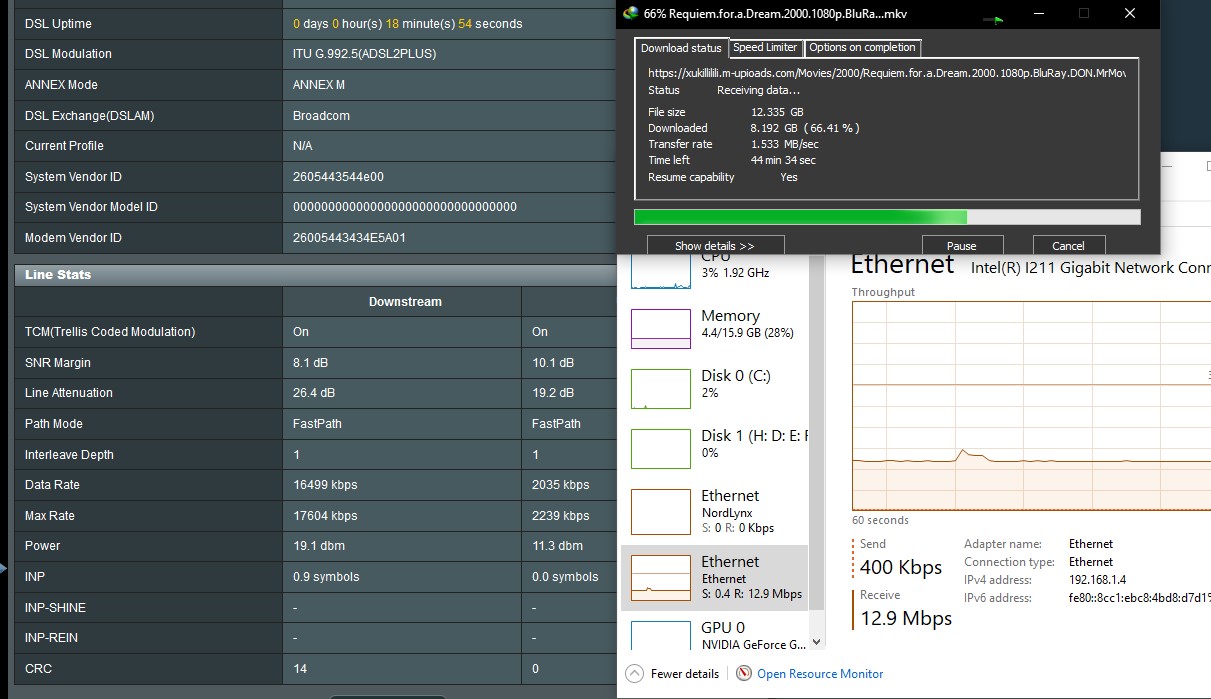This screenshot has height=699, width=1211.
Task: Click the Line Attenuation value 19.2 dB
Action: (553, 393)
